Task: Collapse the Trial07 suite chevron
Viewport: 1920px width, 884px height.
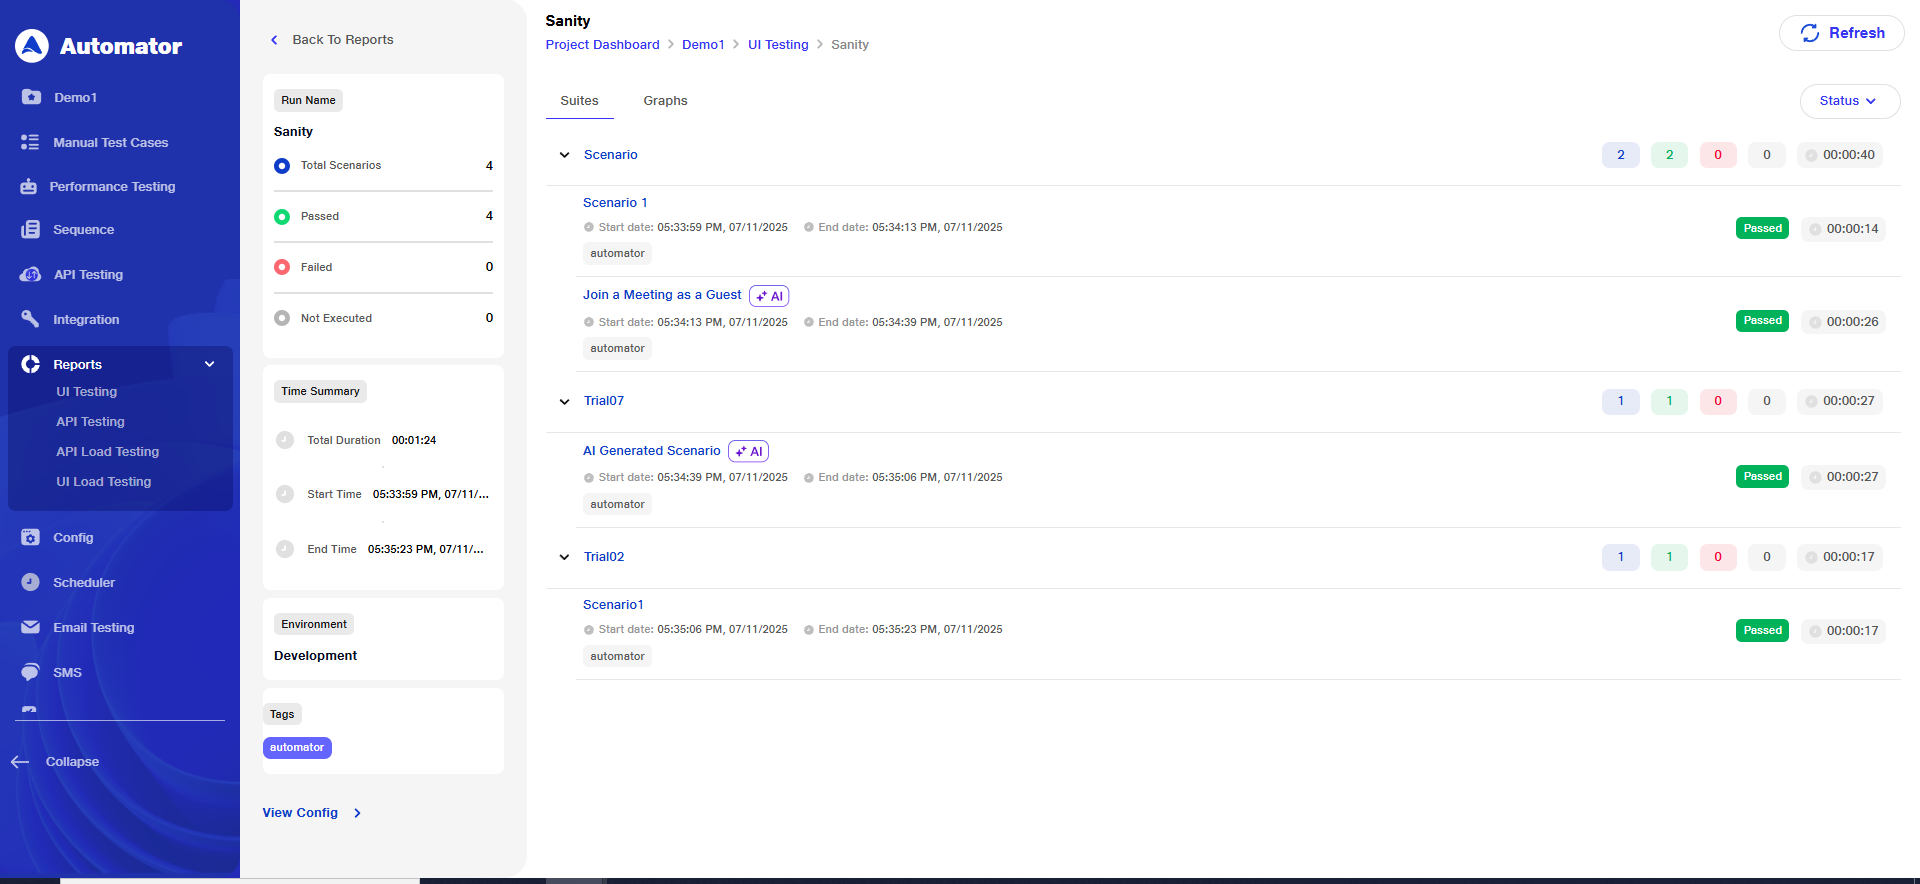Action: 564,401
